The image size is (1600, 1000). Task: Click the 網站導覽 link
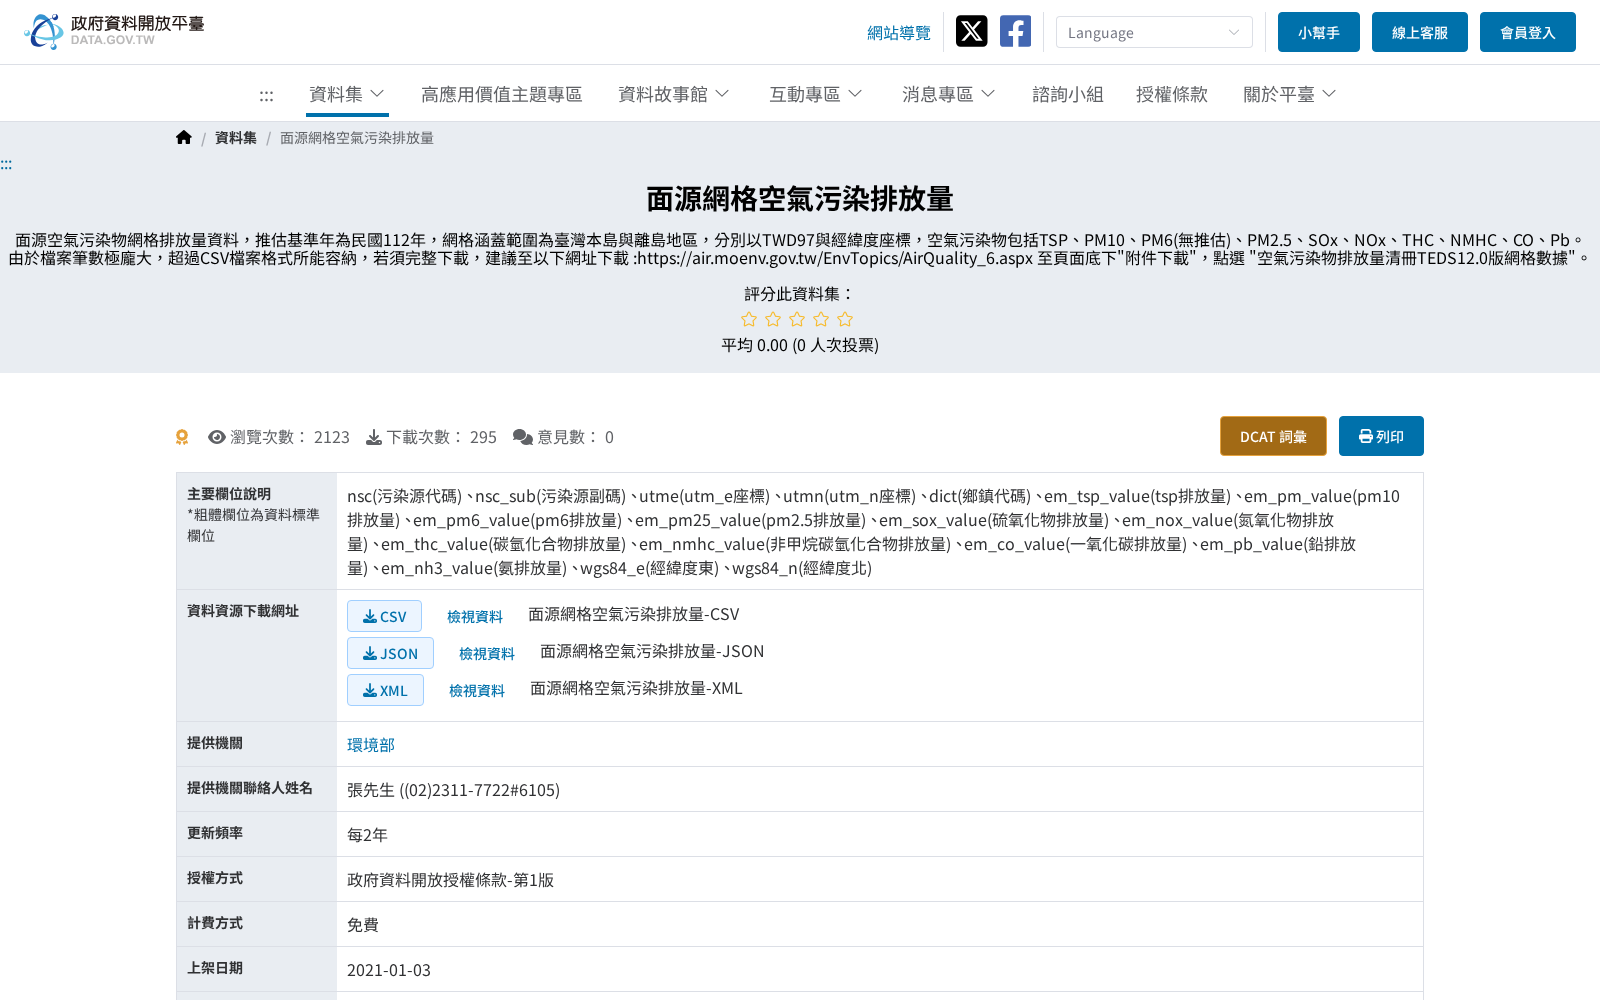(899, 33)
